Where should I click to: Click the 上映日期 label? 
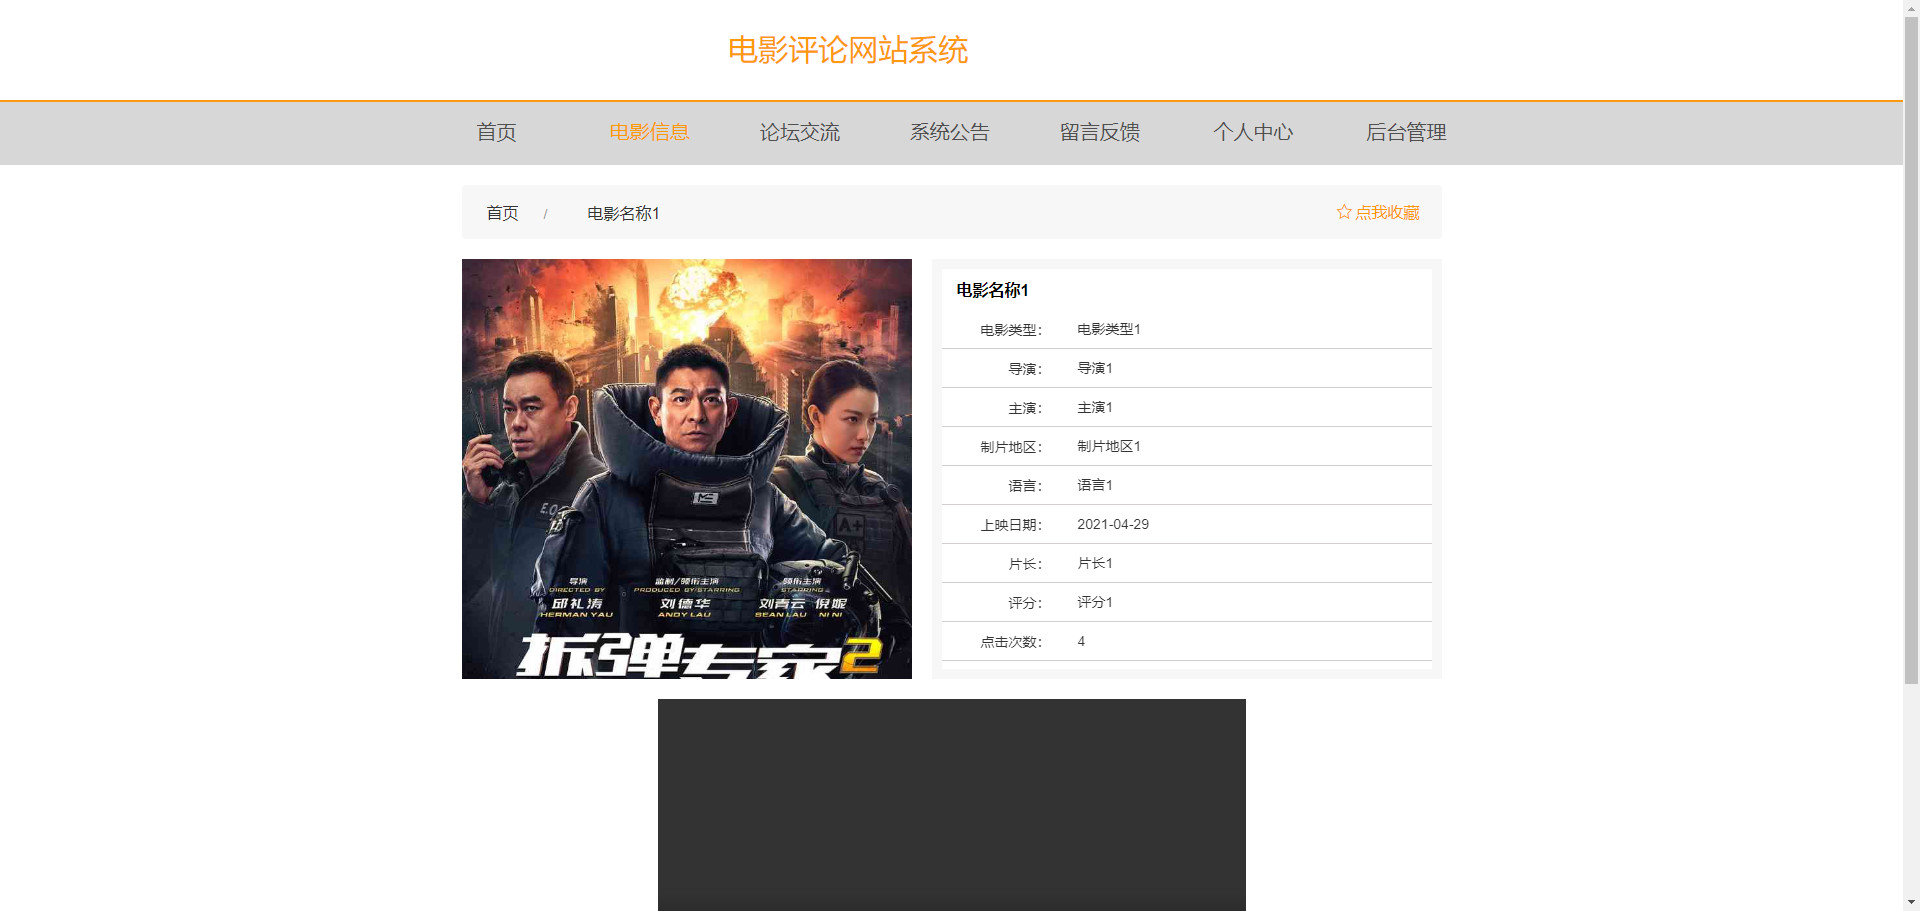pyautogui.click(x=1011, y=525)
